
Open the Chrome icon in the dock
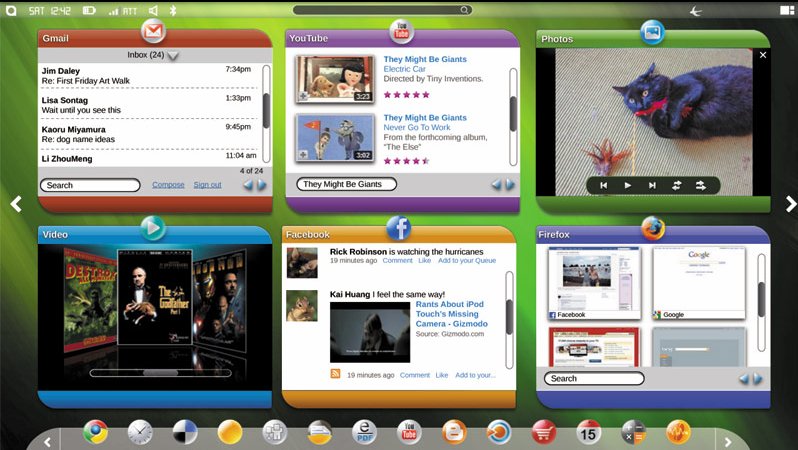pyautogui.click(x=95, y=433)
